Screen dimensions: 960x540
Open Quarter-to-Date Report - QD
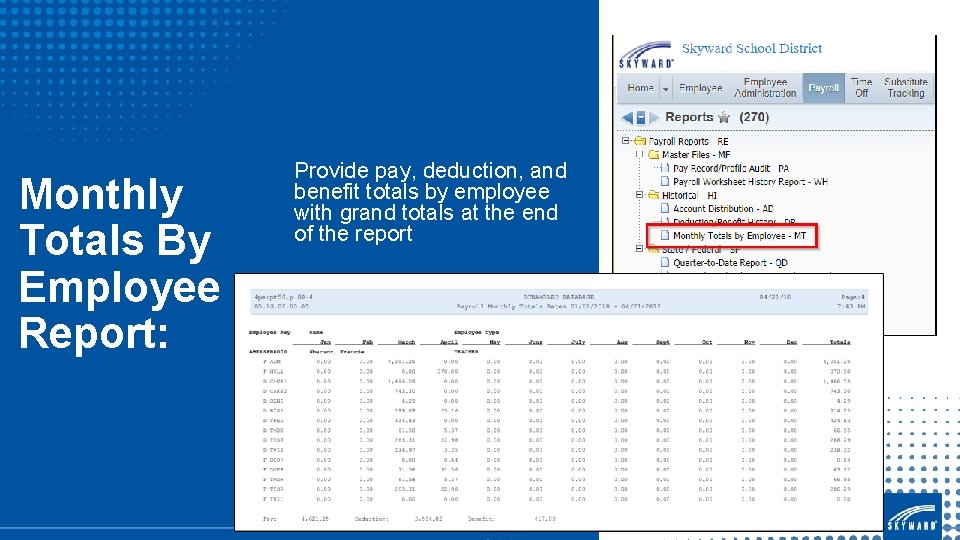pos(730,262)
